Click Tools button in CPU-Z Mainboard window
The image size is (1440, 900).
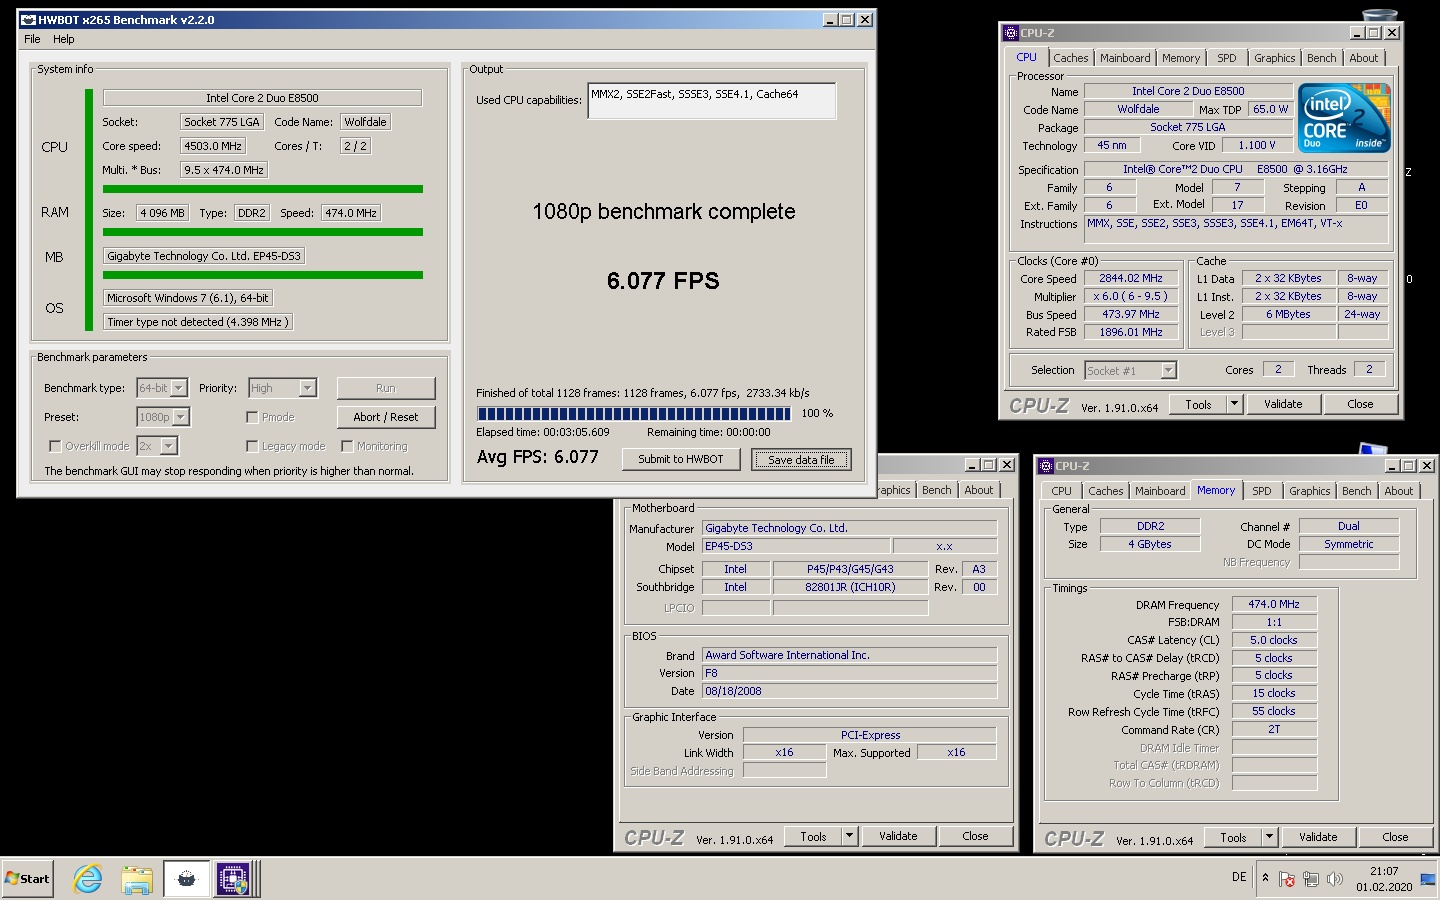point(813,836)
